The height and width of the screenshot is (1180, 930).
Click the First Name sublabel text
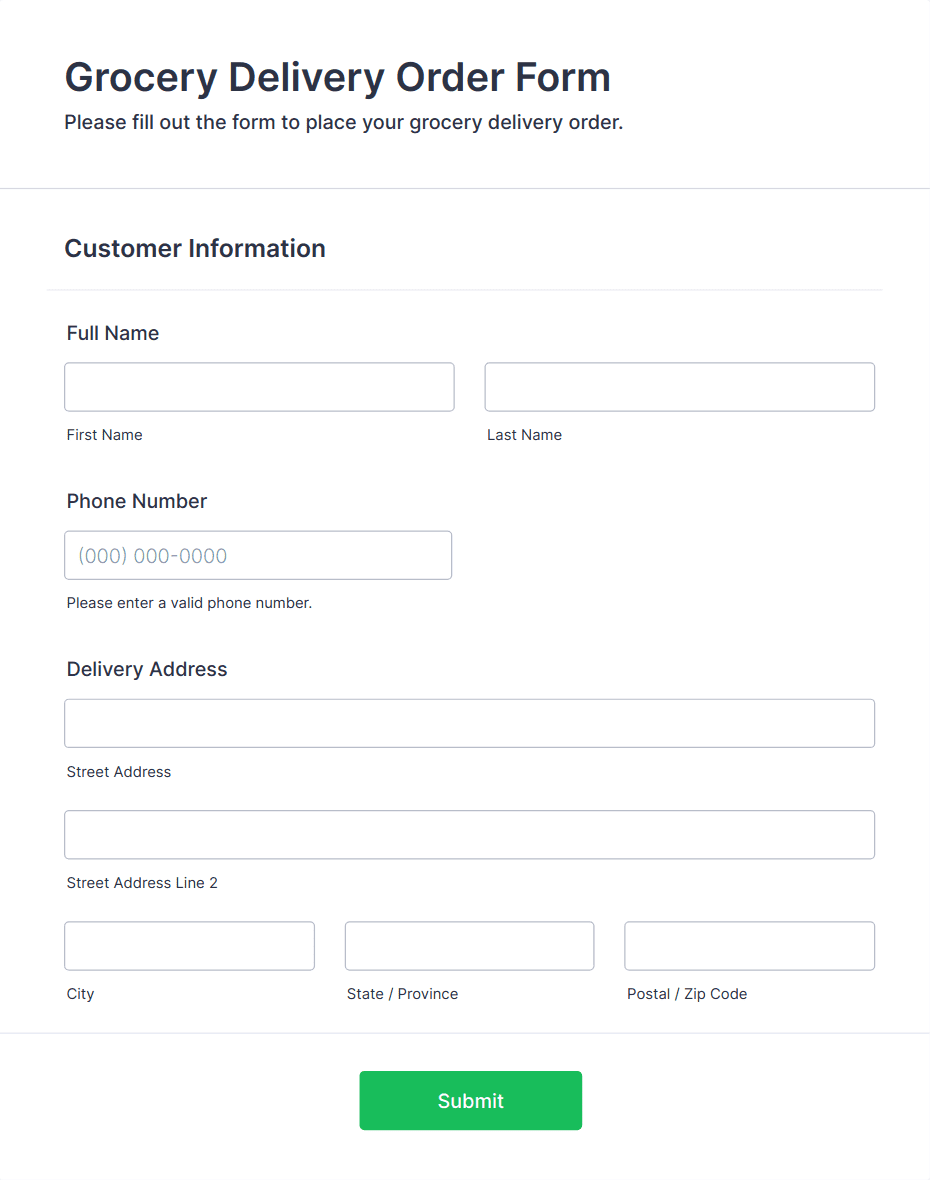point(105,435)
